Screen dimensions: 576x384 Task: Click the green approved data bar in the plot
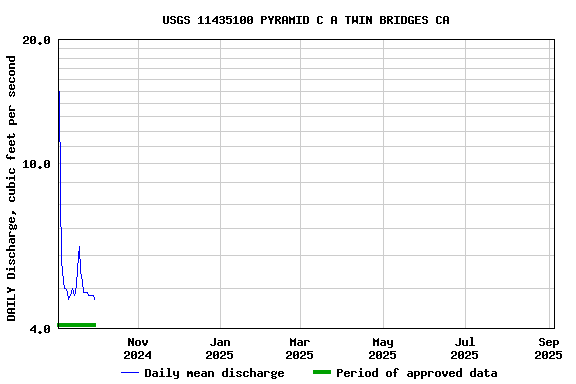pyautogui.click(x=77, y=325)
